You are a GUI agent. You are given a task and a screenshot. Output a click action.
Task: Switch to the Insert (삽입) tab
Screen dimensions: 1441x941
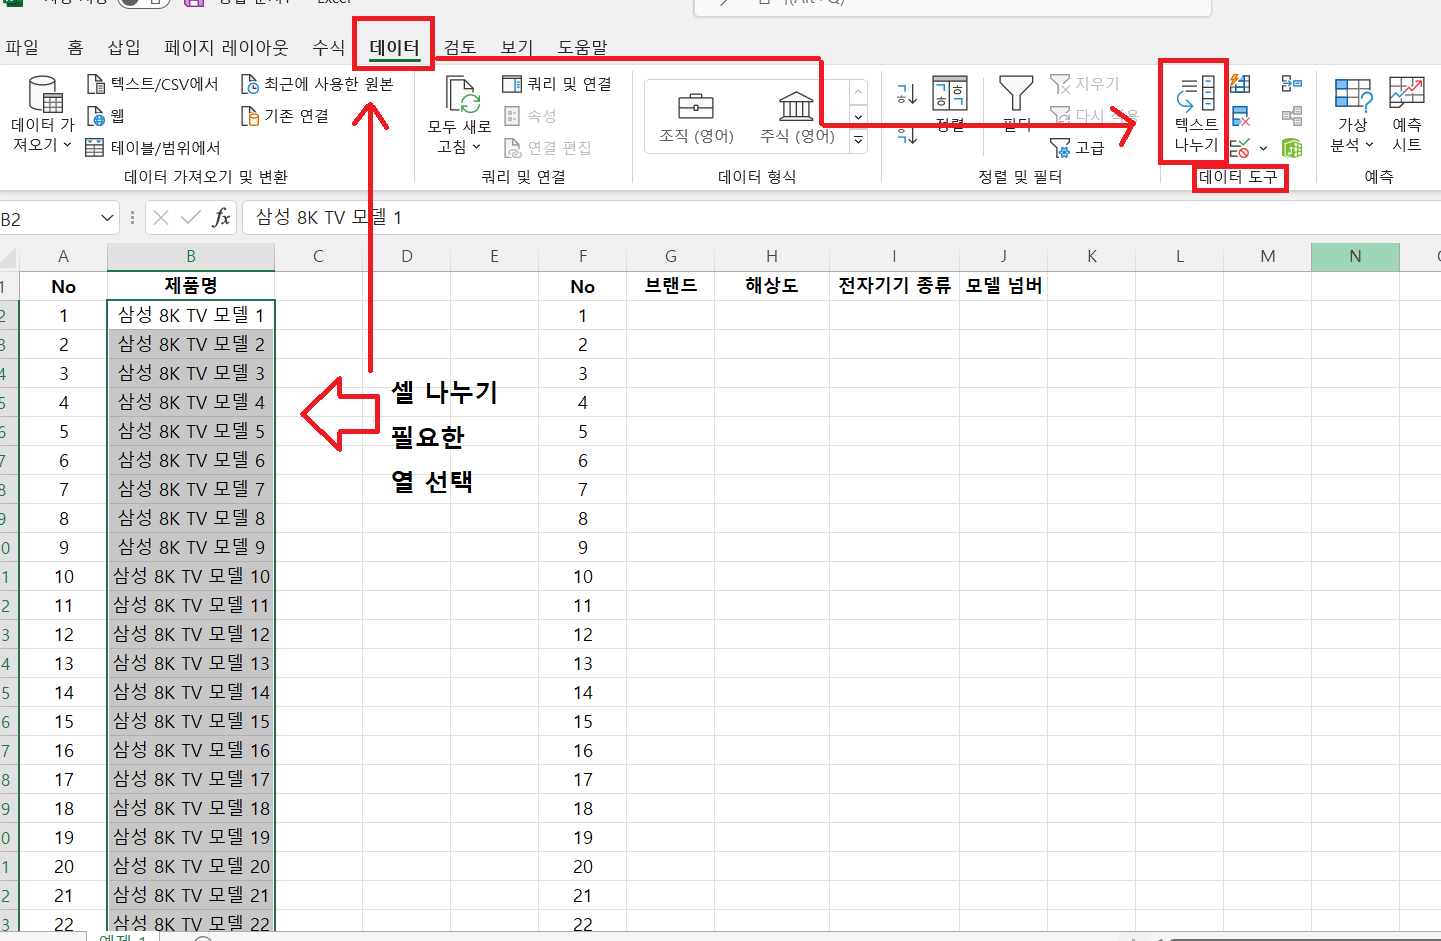tap(124, 47)
